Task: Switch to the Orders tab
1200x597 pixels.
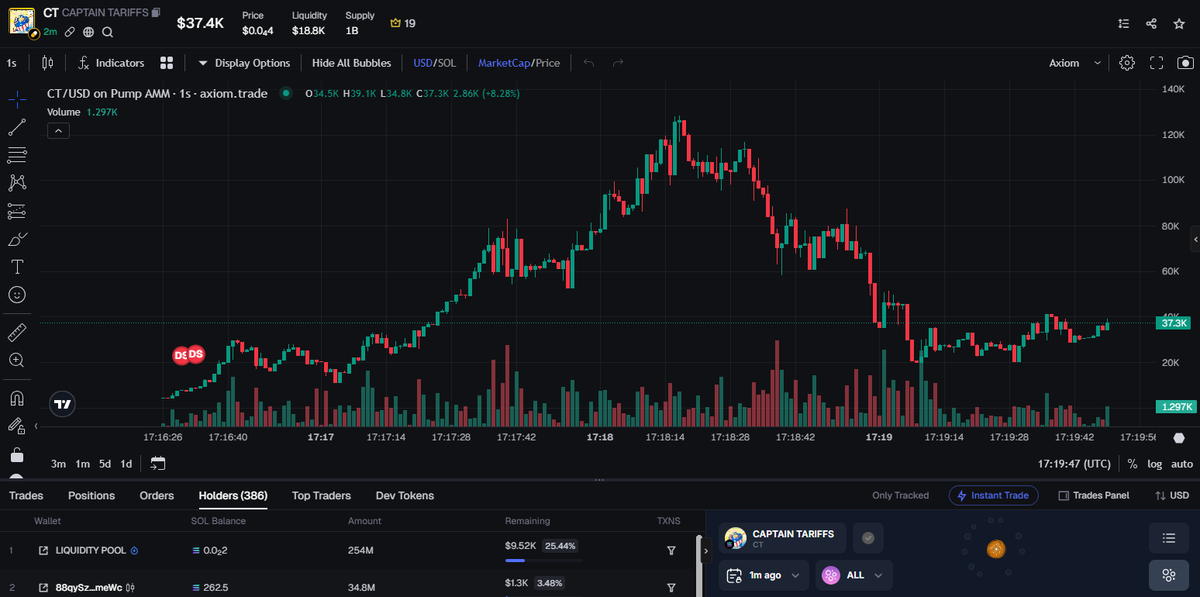Action: click(157, 495)
